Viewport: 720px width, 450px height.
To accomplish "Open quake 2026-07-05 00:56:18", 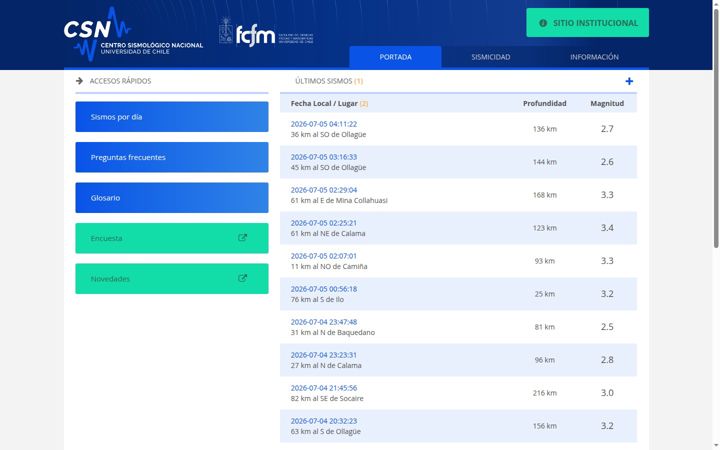I will tap(324, 289).
